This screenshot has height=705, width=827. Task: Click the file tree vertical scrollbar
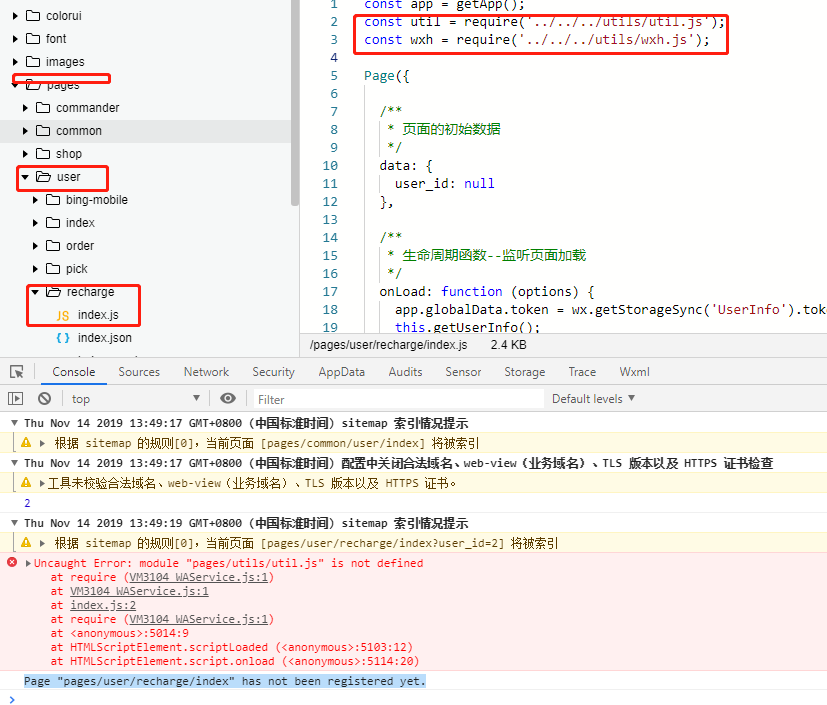tap(295, 103)
